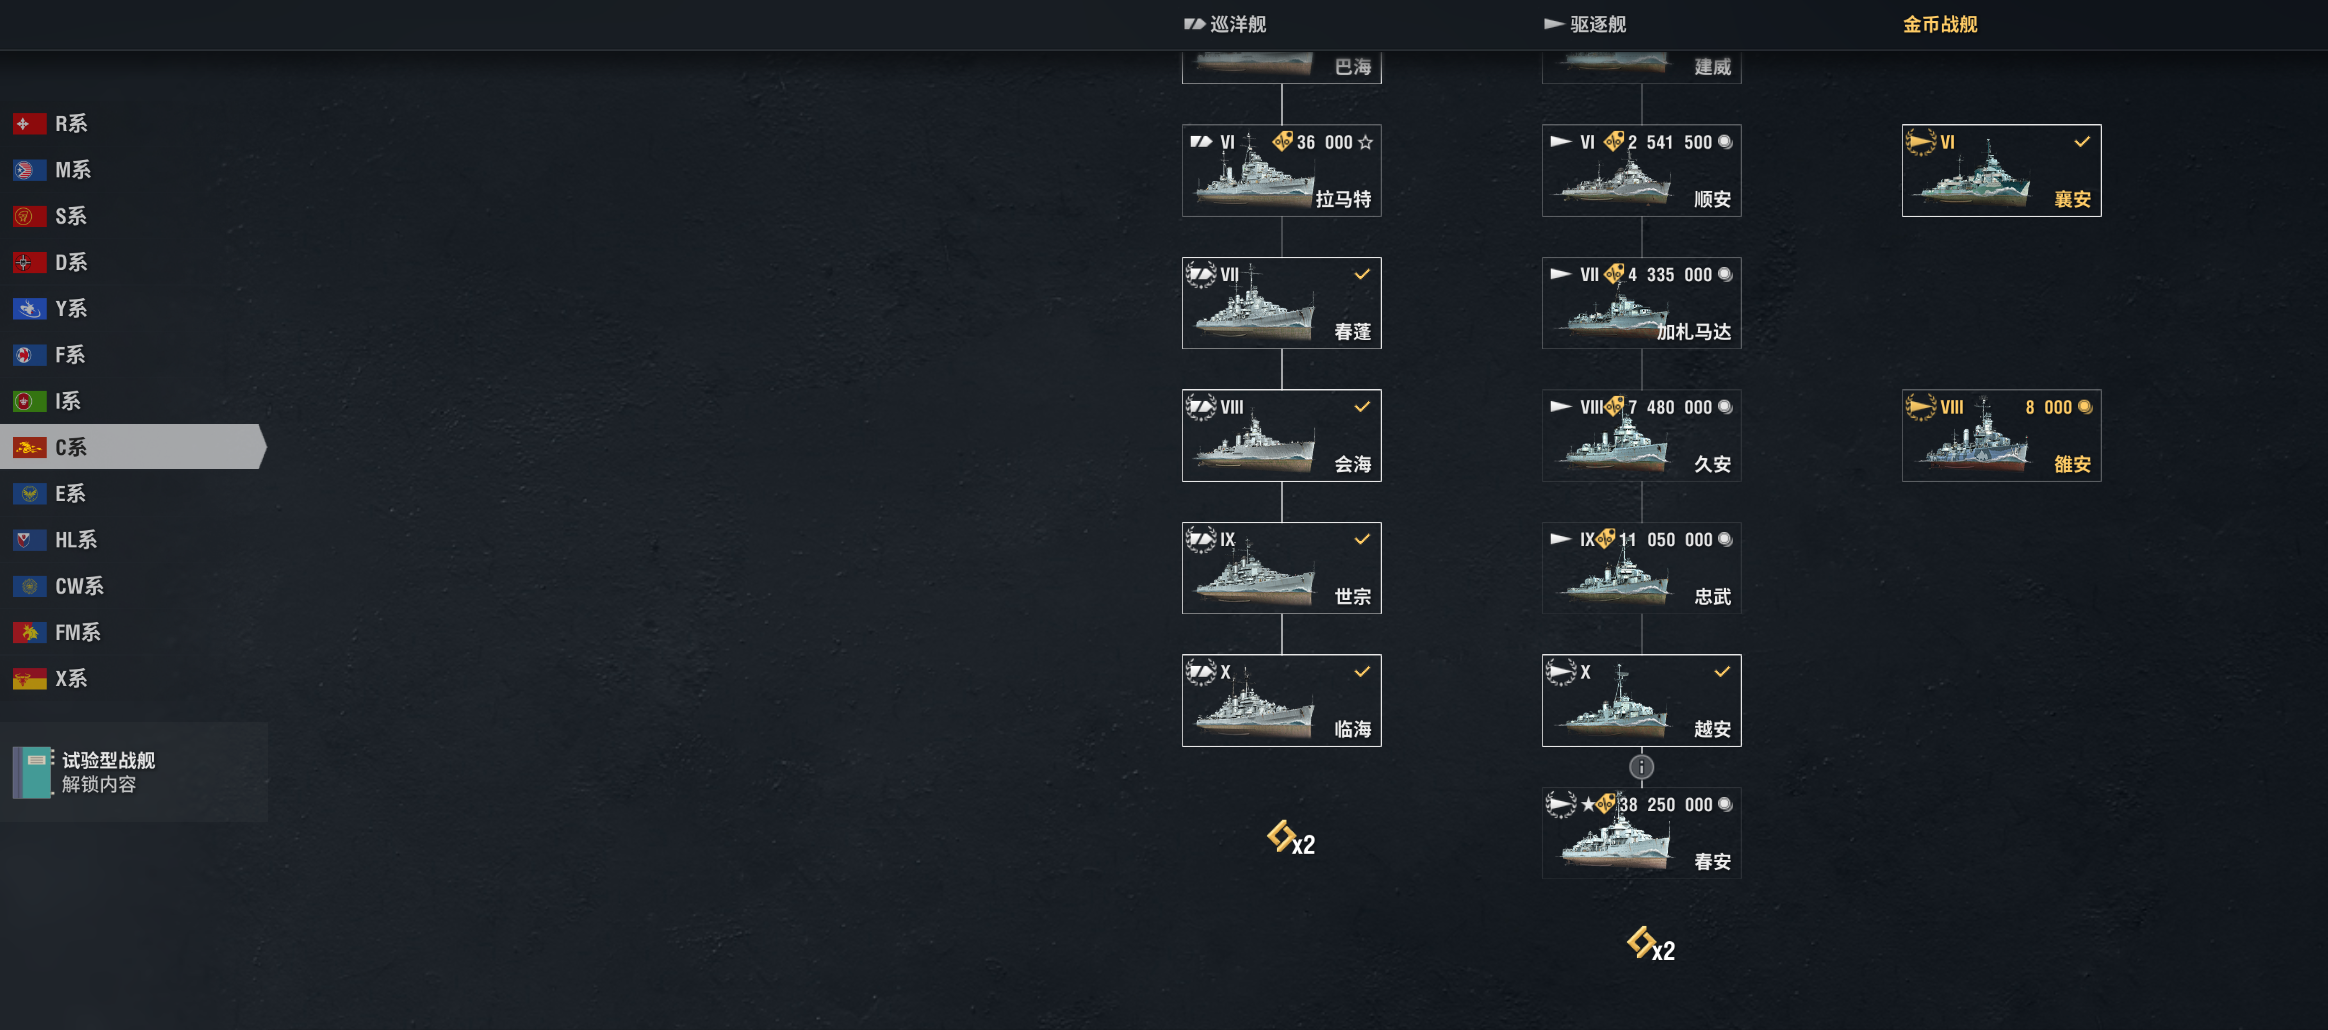Click the x2 bonus icon under destroyers
Screen dimensions: 2328x1030
(x=1651, y=944)
